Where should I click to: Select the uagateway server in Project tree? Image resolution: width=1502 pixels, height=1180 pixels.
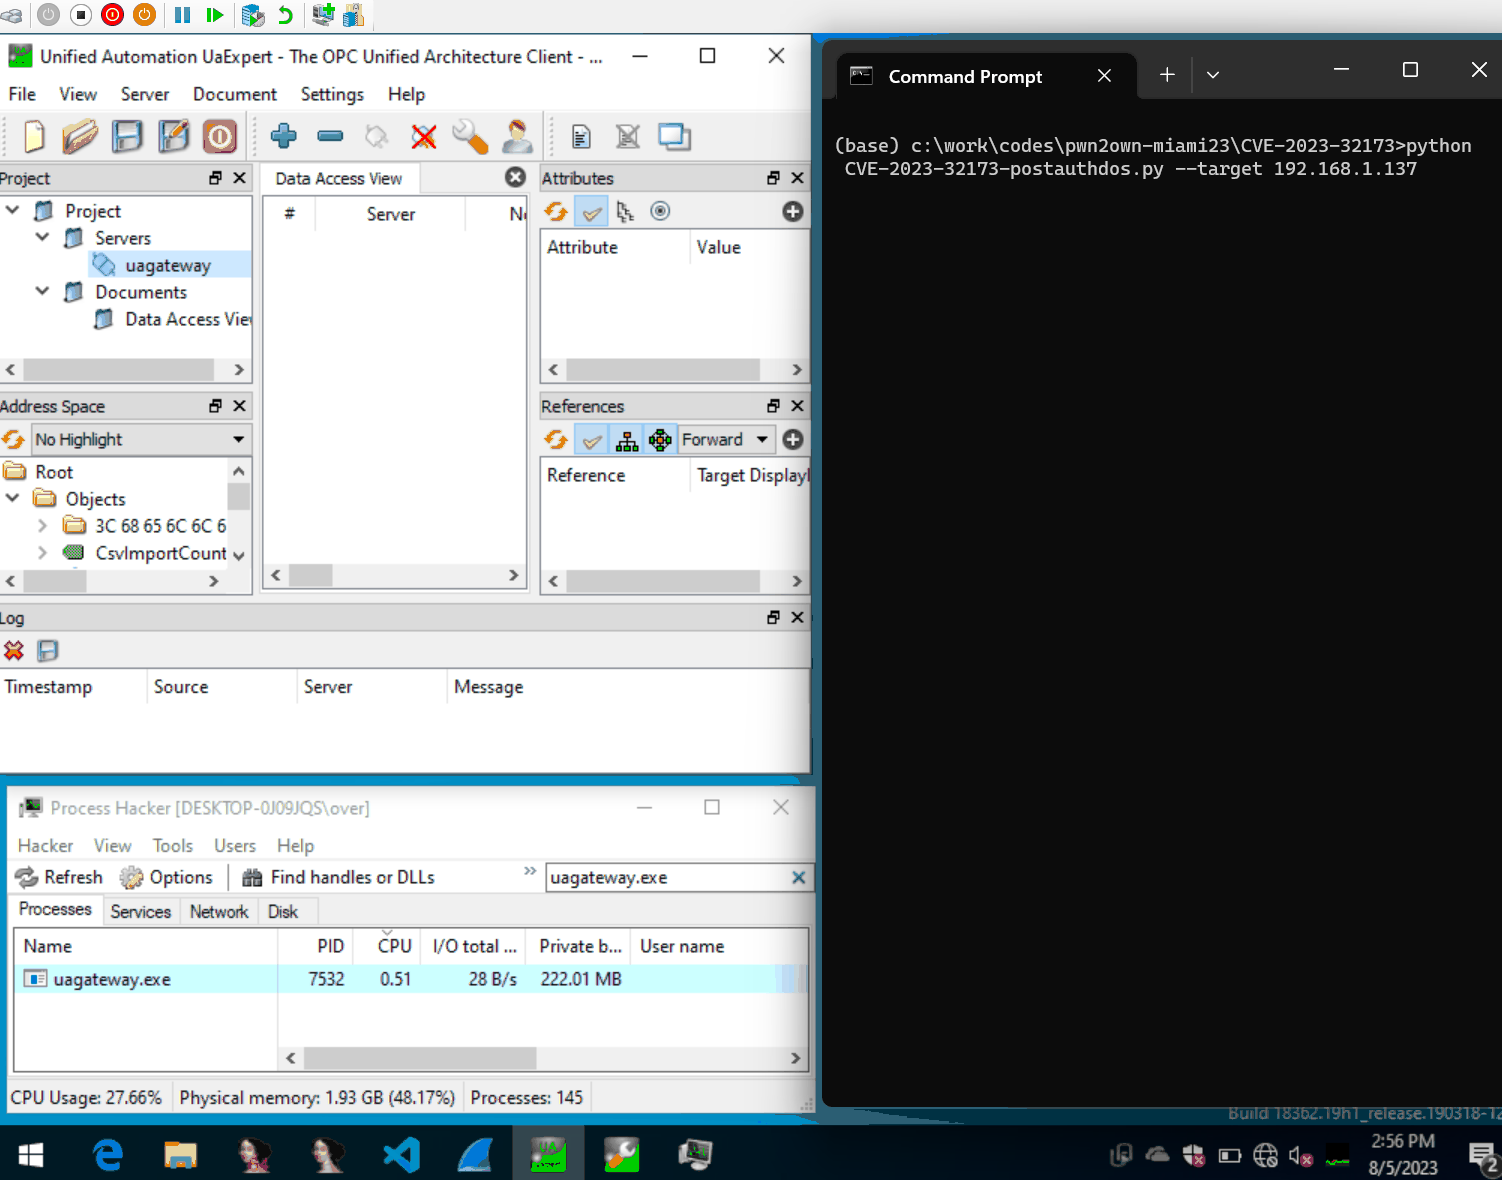pyautogui.click(x=168, y=265)
